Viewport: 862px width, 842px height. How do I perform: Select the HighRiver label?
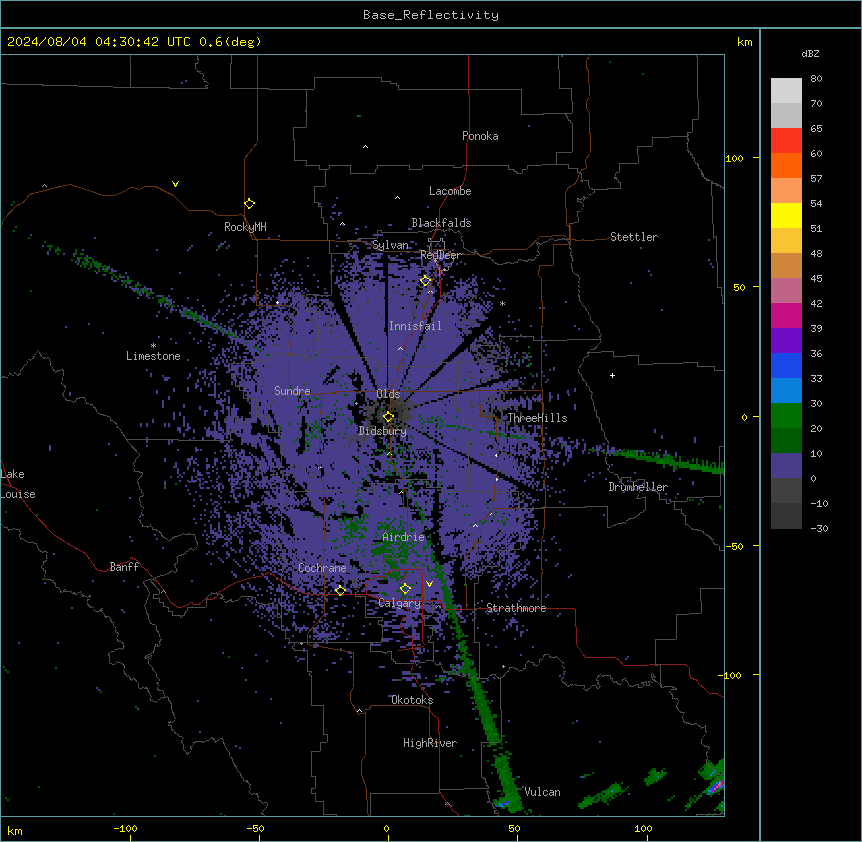tap(430, 743)
